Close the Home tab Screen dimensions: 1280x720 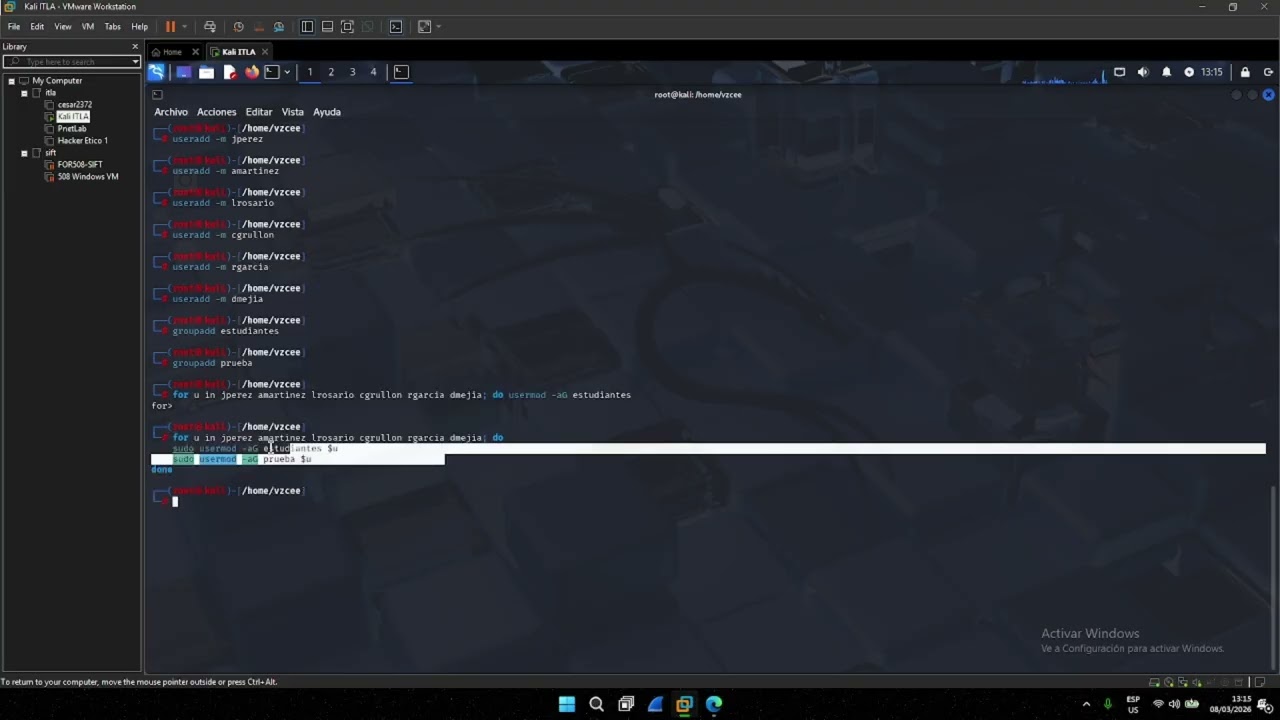pos(195,52)
